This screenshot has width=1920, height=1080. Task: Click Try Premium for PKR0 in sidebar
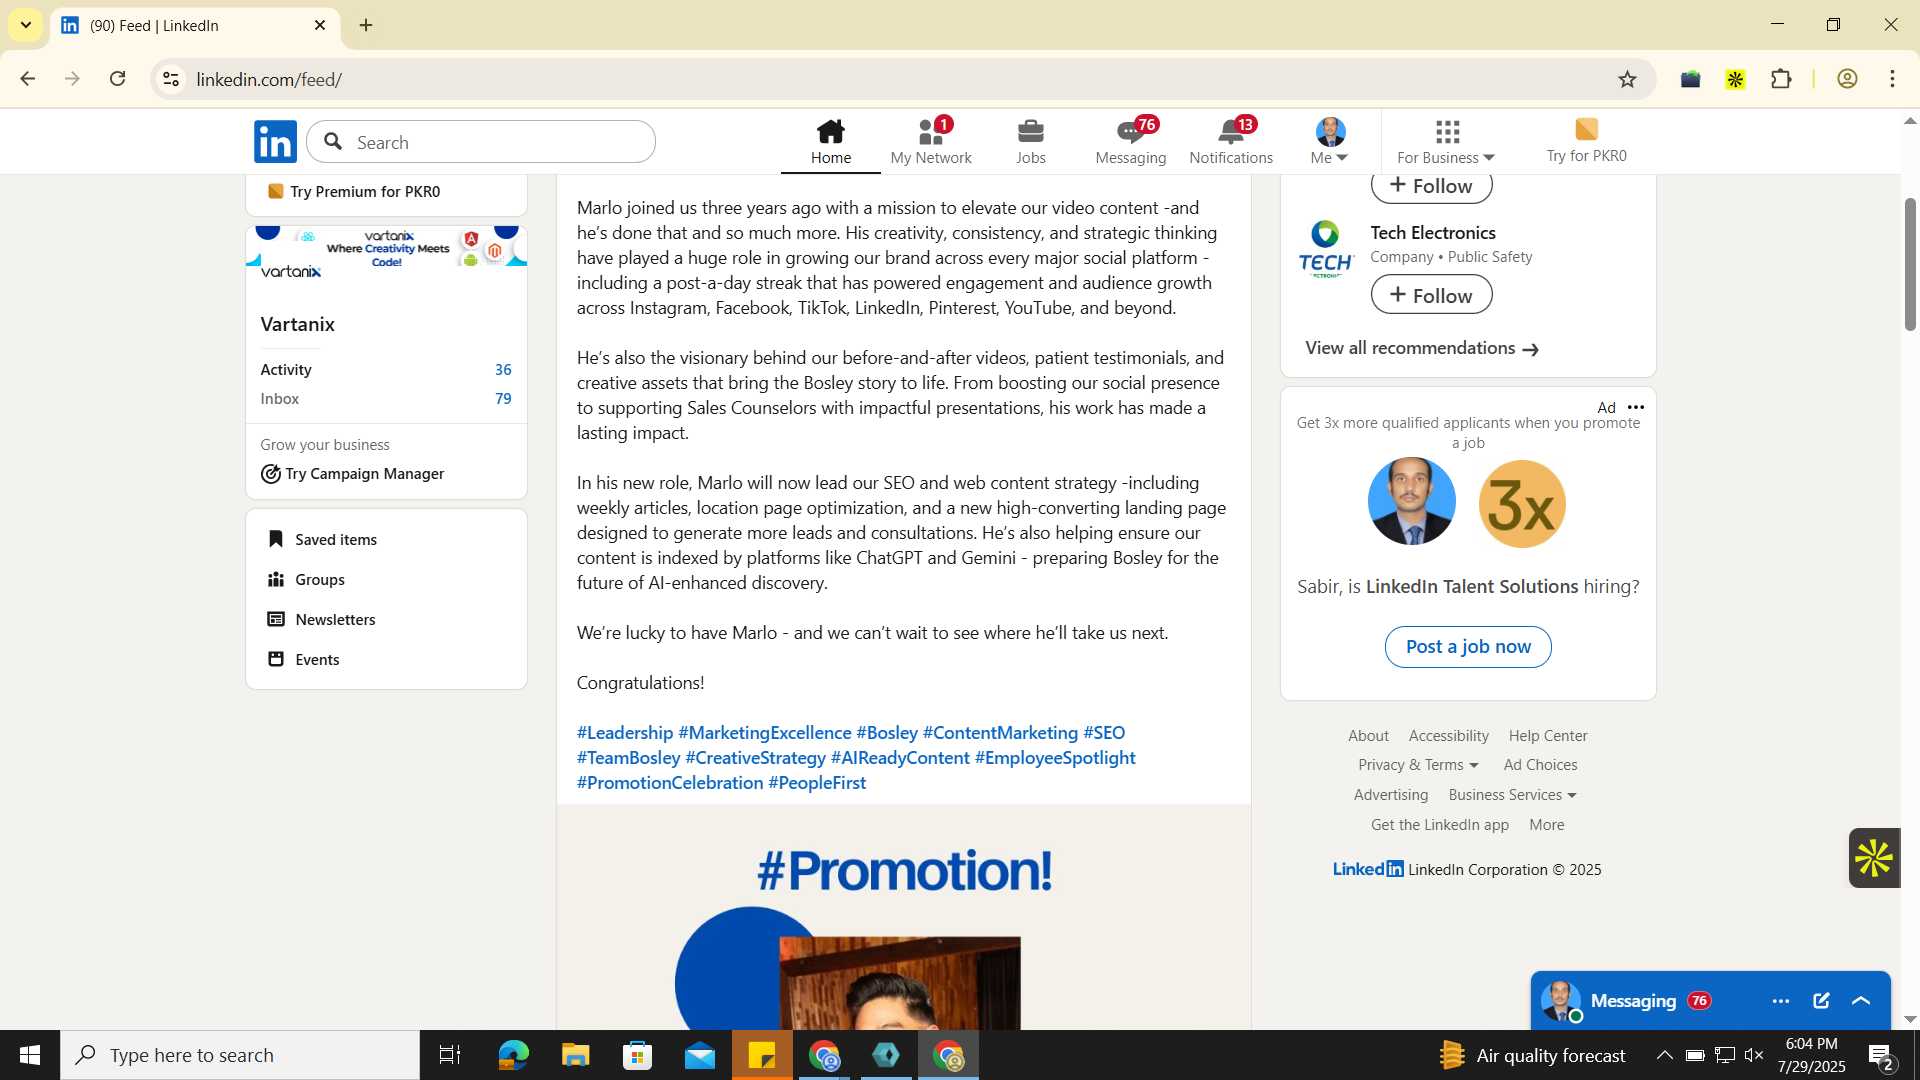tap(365, 192)
